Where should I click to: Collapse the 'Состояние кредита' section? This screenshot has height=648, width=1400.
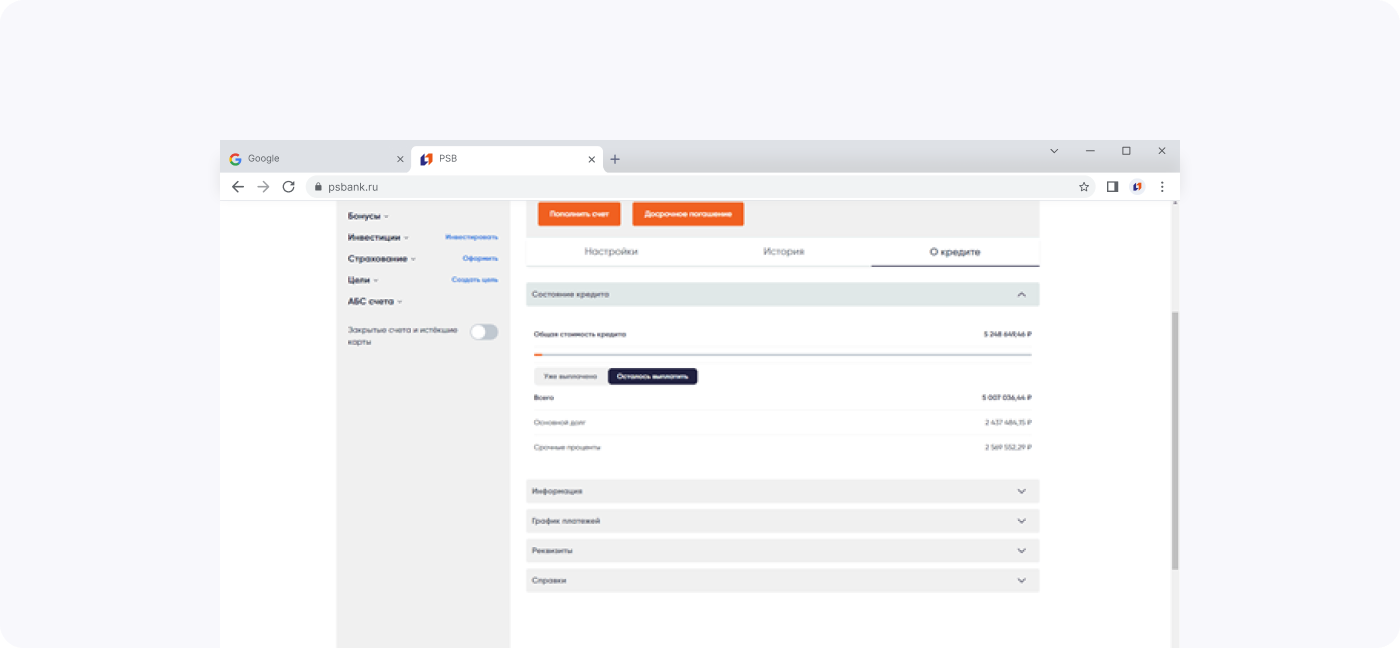[x=1021, y=295]
